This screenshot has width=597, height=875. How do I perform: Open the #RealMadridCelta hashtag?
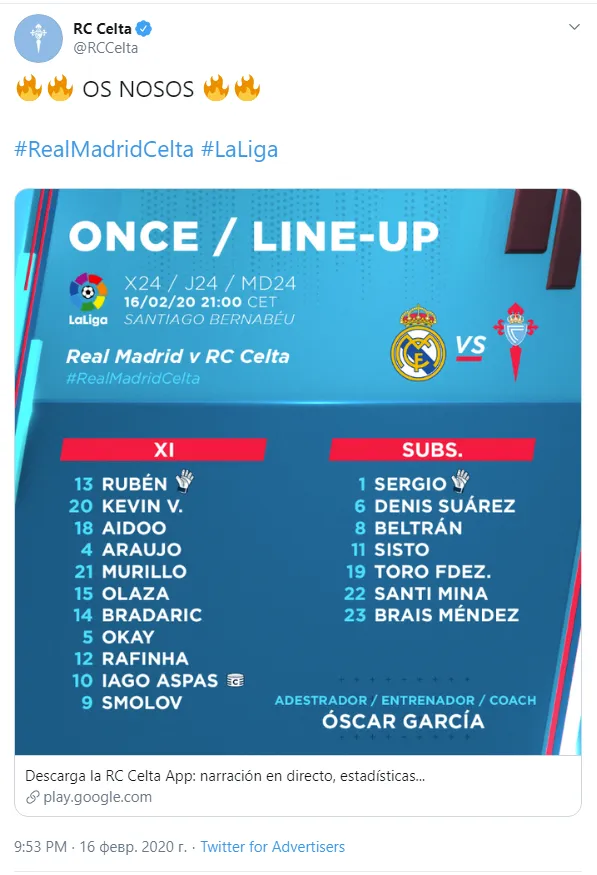[x=104, y=149]
